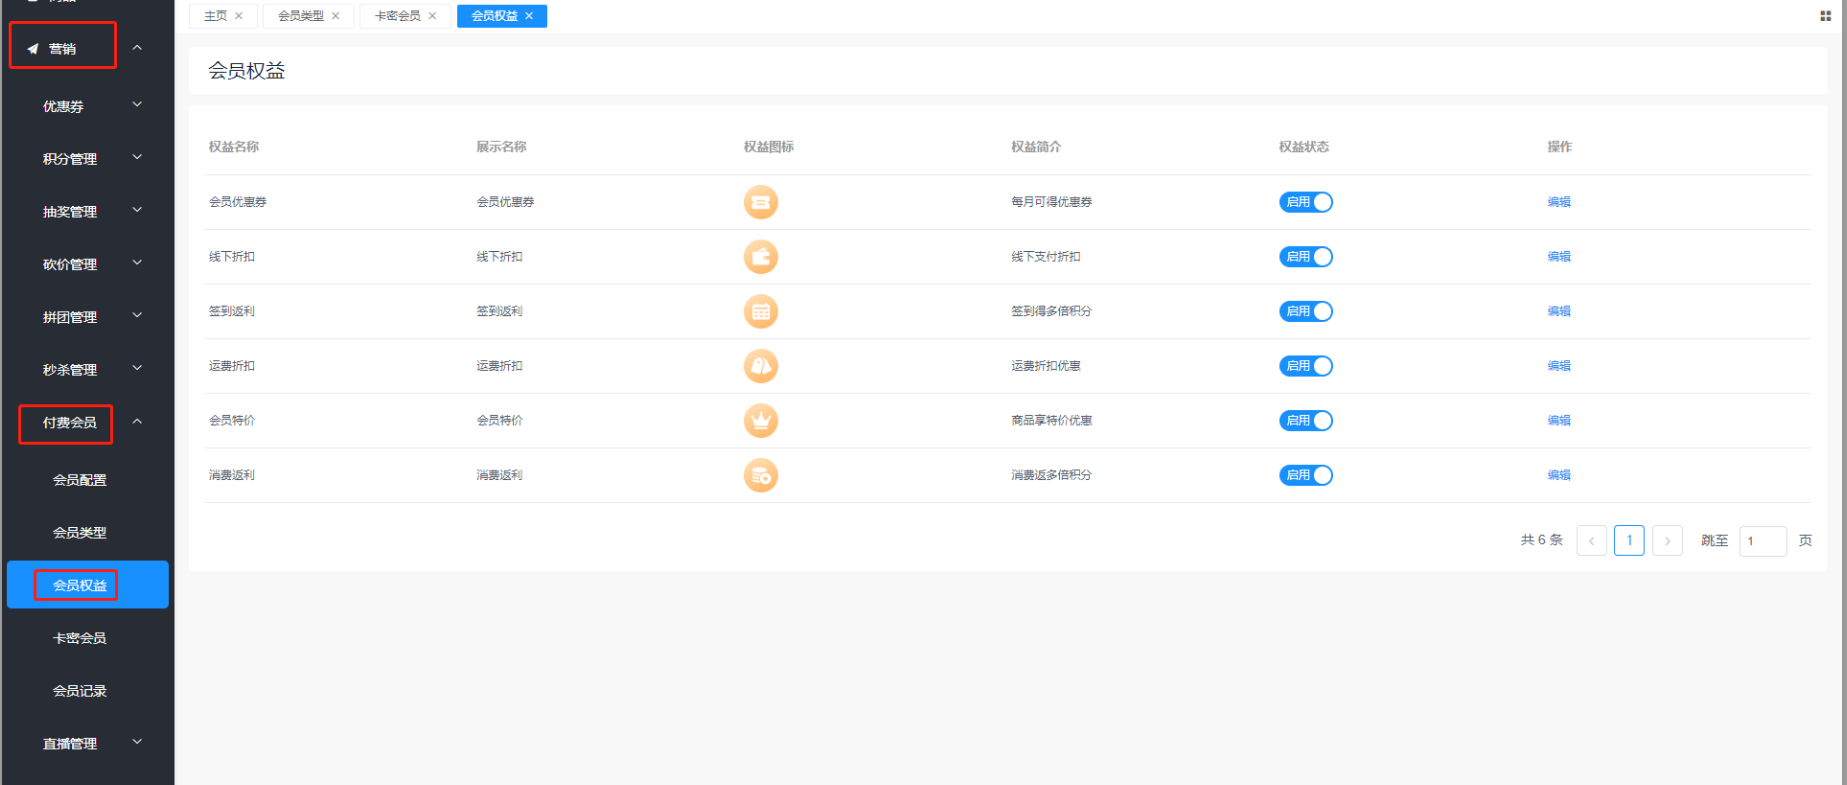1847x785 pixels.
Task: Click the grid icon at top right
Action: click(x=1825, y=16)
